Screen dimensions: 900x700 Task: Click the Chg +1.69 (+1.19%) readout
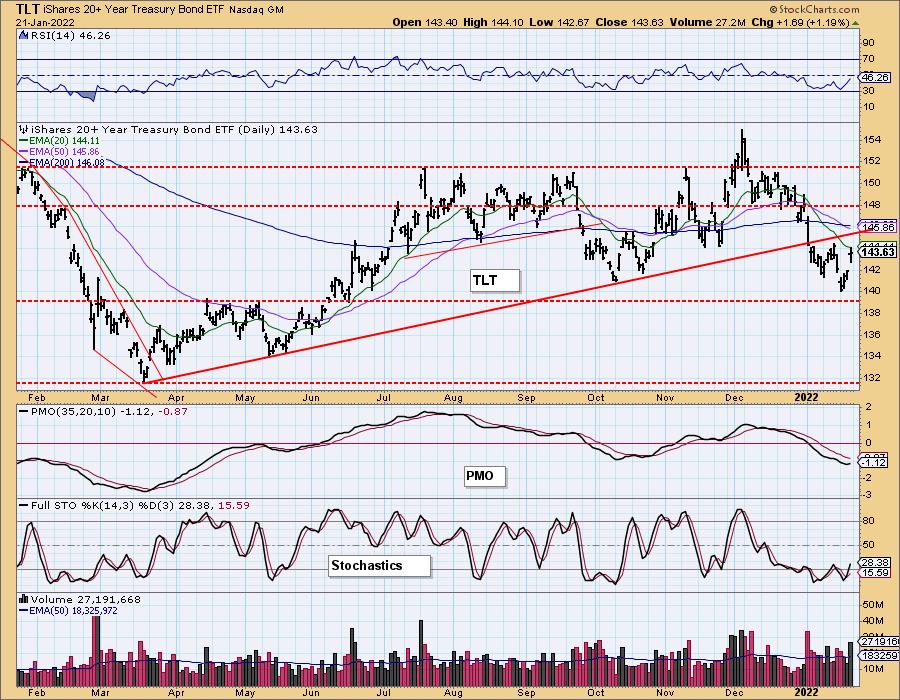800,22
